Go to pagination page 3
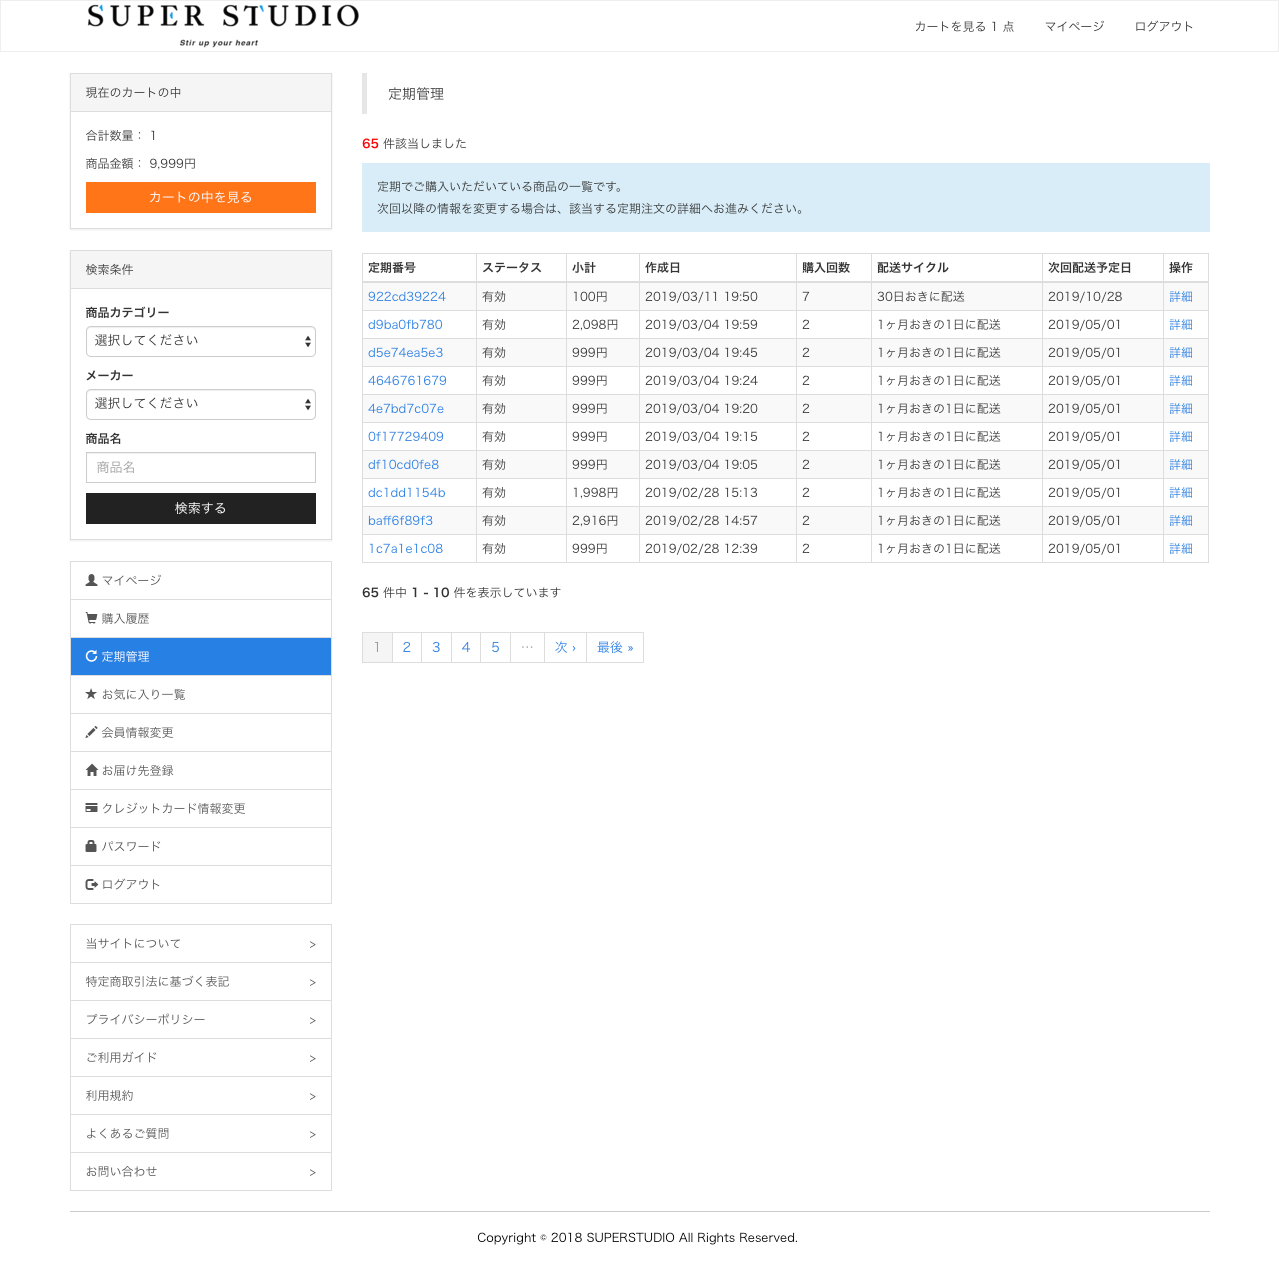 coord(436,647)
